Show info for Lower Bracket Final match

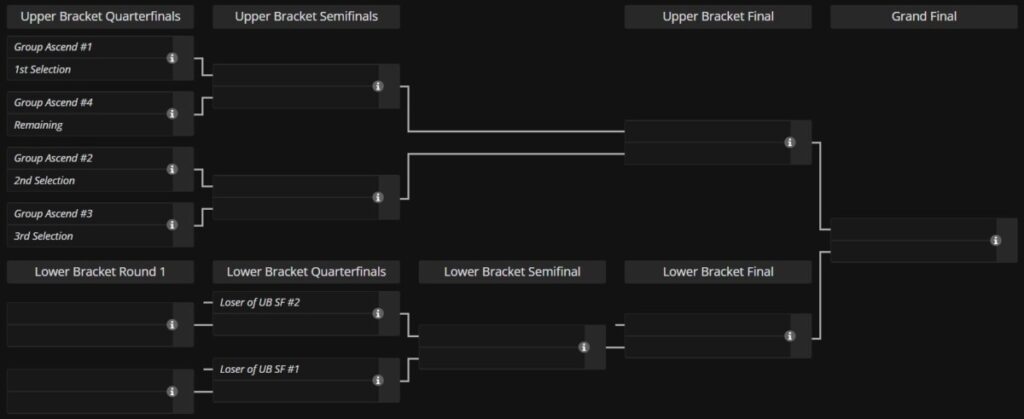click(x=790, y=336)
